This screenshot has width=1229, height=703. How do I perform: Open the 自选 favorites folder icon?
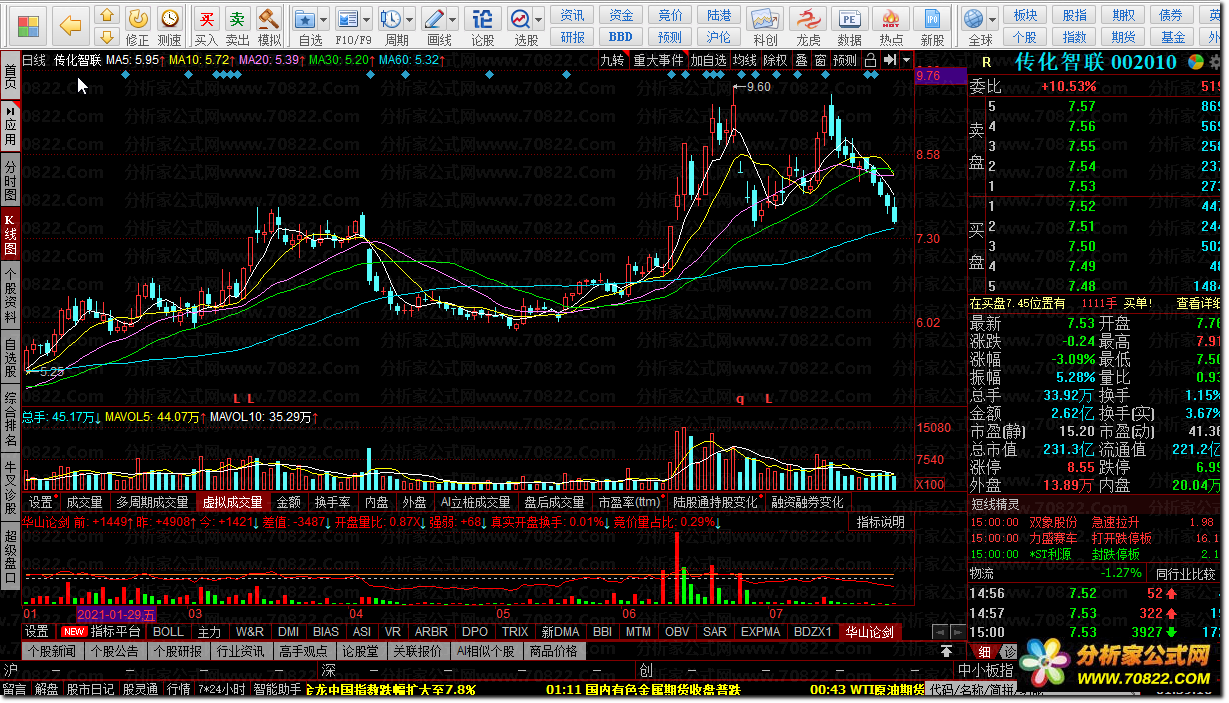point(307,18)
